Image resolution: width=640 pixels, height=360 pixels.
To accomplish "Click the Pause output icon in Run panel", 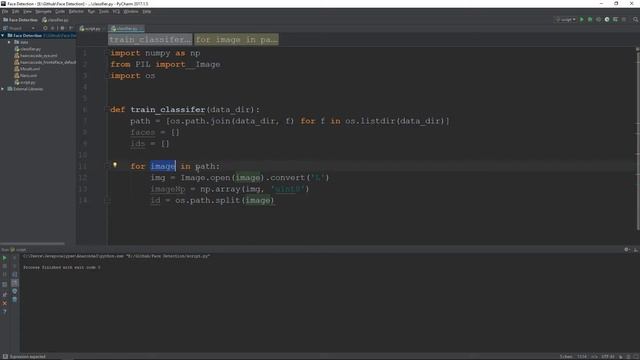I will click(x=4, y=274).
